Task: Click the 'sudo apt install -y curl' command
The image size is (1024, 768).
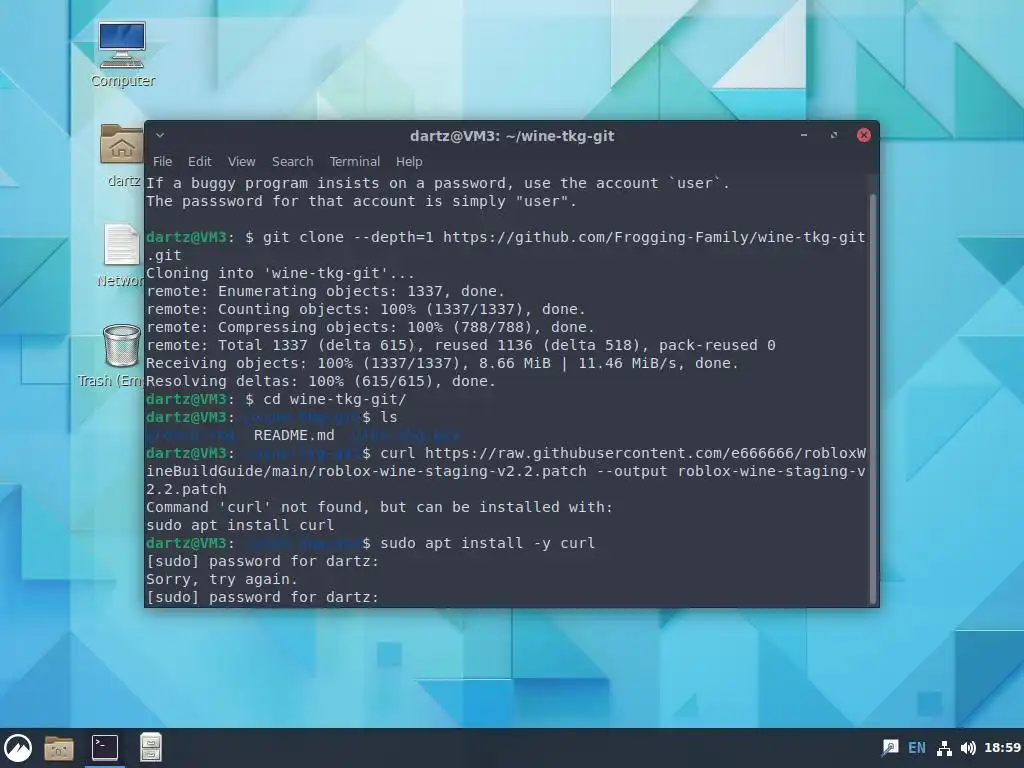Action: (x=487, y=543)
